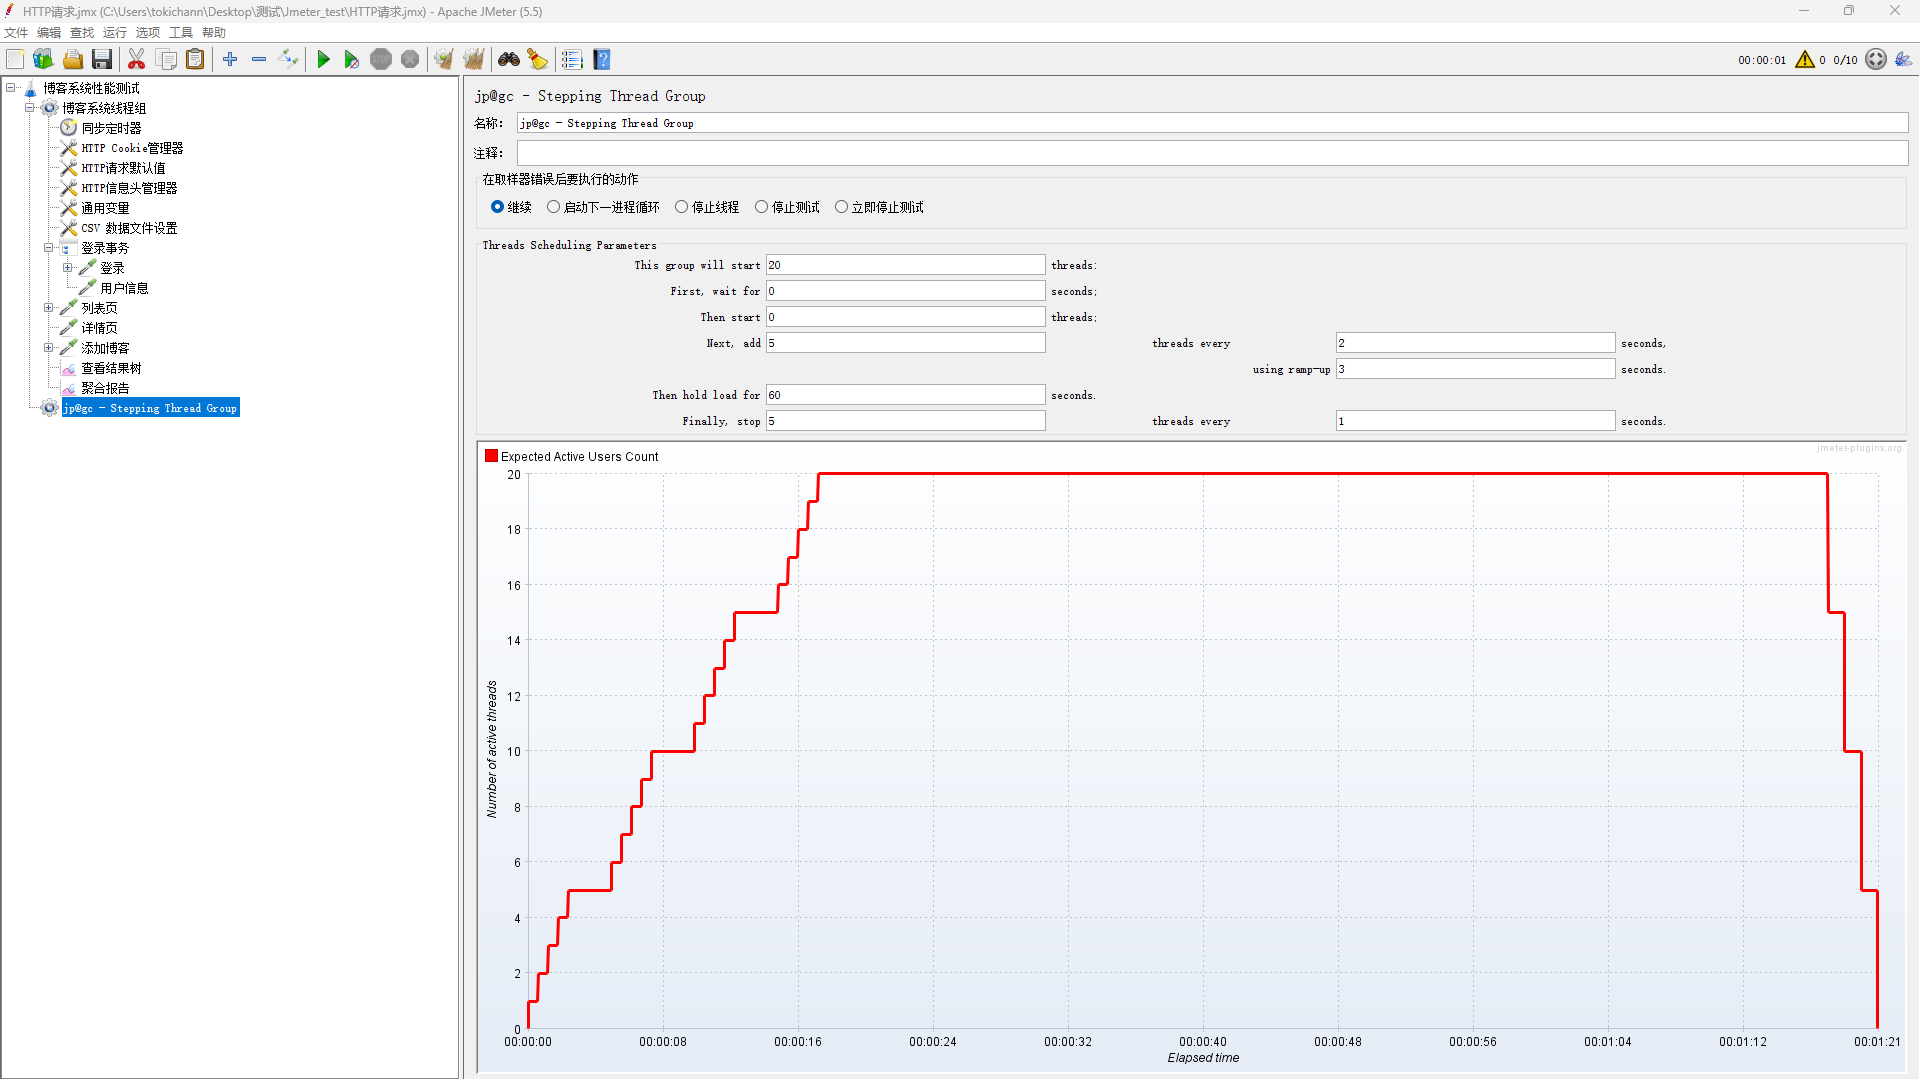Open the help book icon
Viewport: 1920px width, 1080px height.
pos(601,60)
